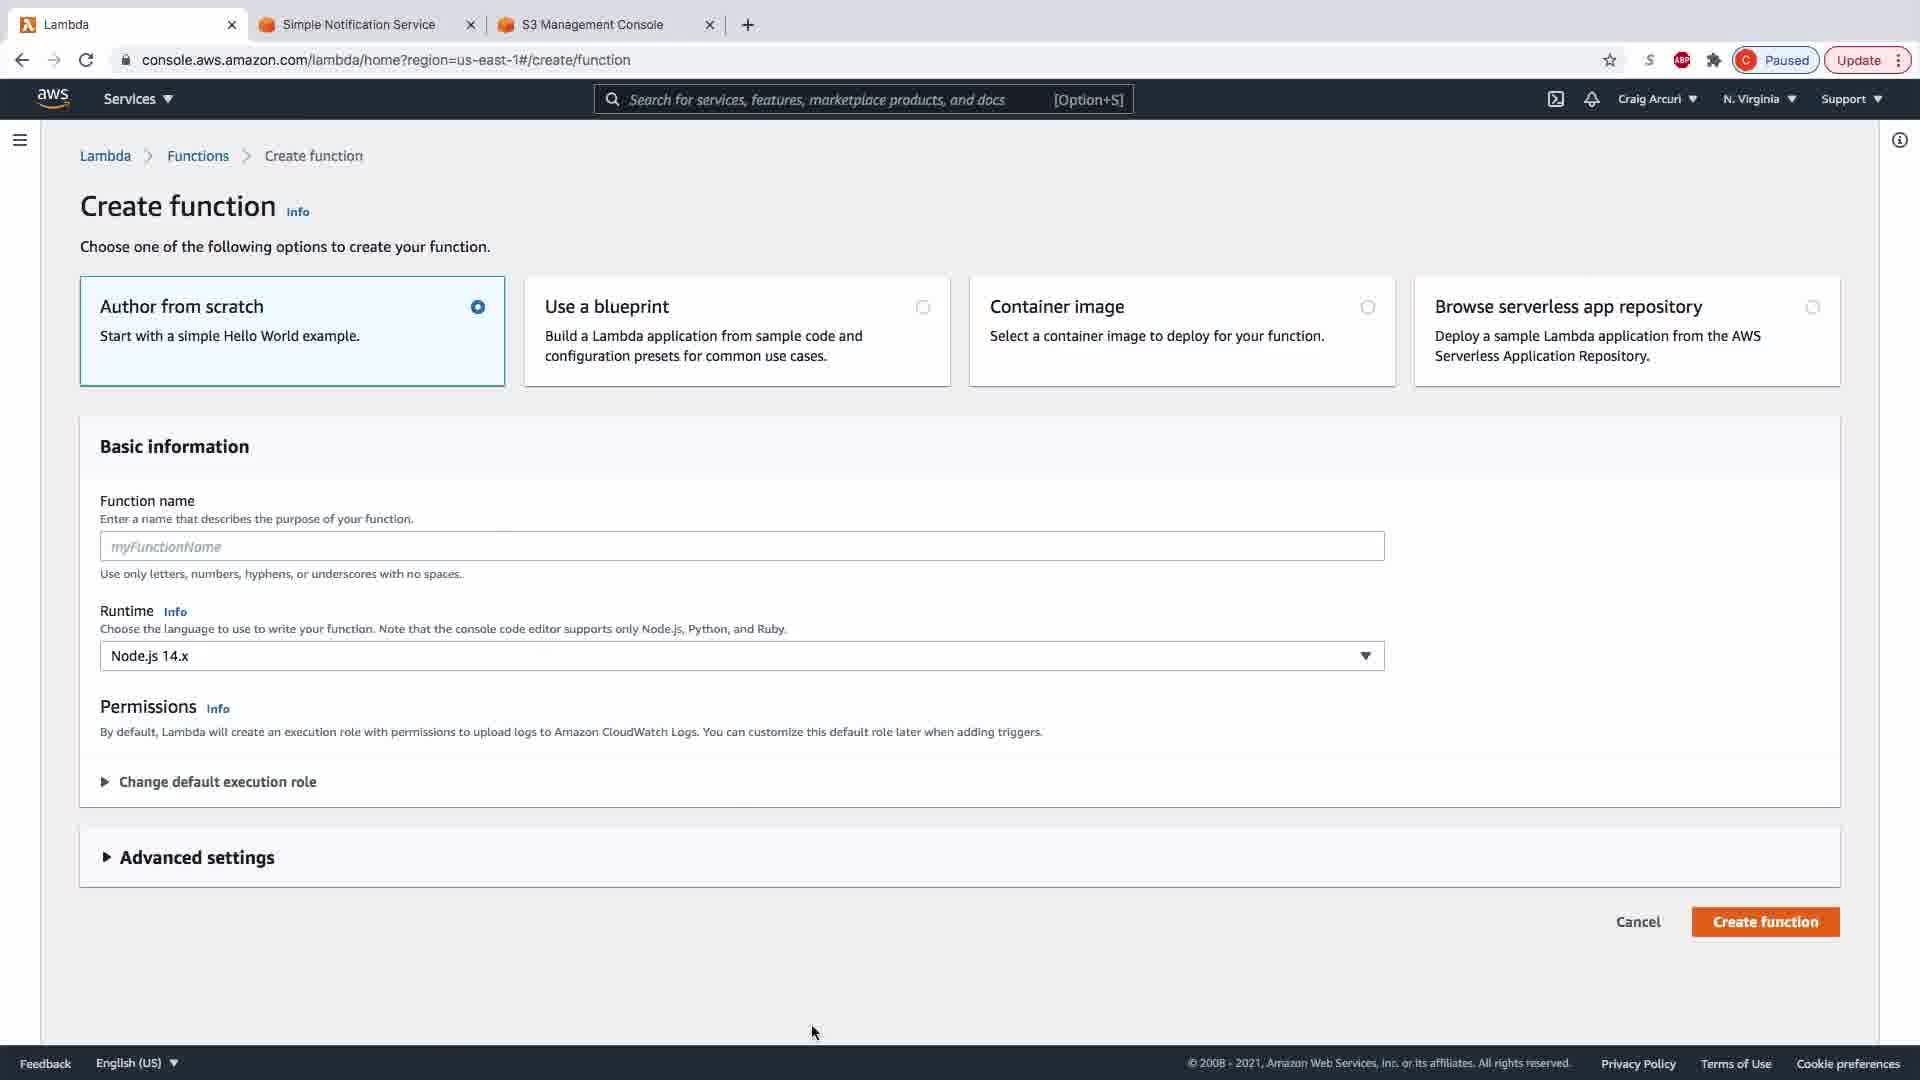
Task: Click the AWS logo home icon
Action: coord(53,98)
